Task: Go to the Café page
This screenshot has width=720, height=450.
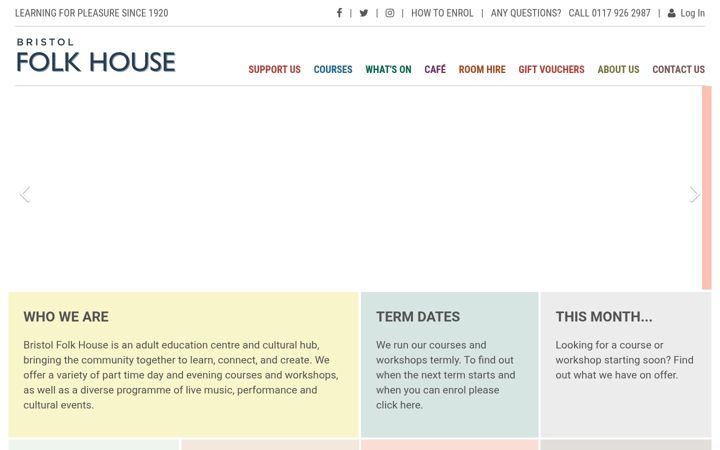Action: click(x=435, y=69)
